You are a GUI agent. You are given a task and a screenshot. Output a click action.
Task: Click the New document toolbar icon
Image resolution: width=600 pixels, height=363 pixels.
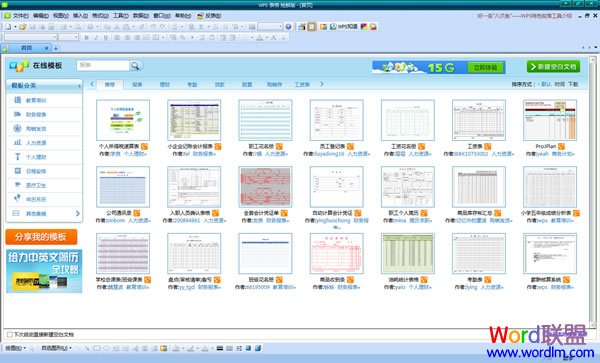click(8, 27)
